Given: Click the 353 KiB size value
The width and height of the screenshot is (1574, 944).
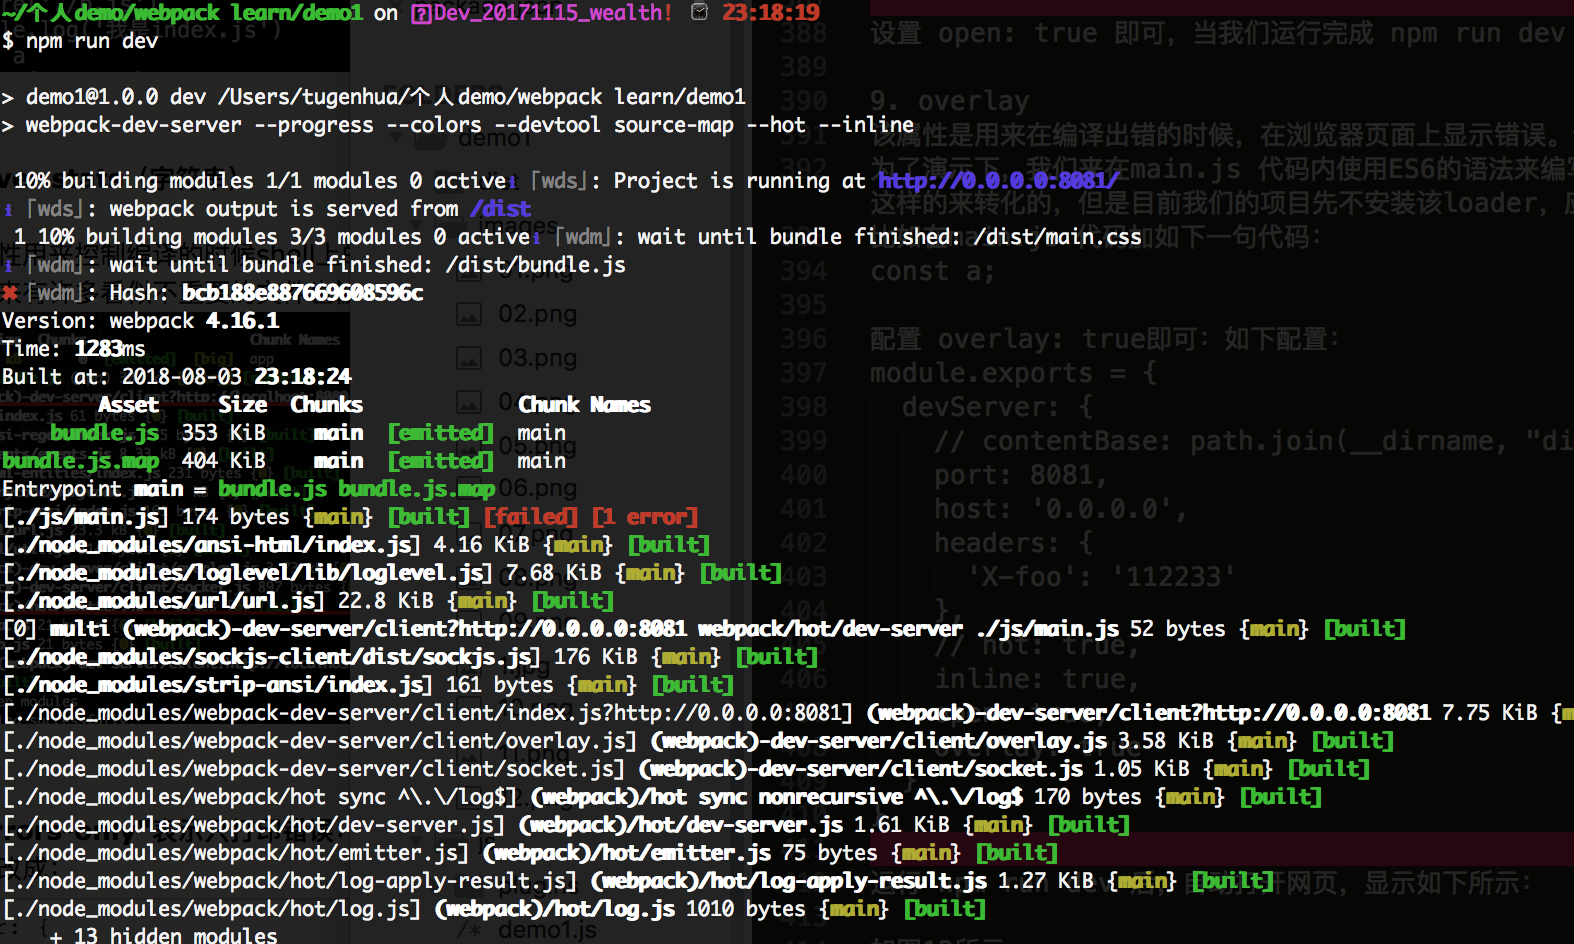Looking at the screenshot, I should (224, 433).
